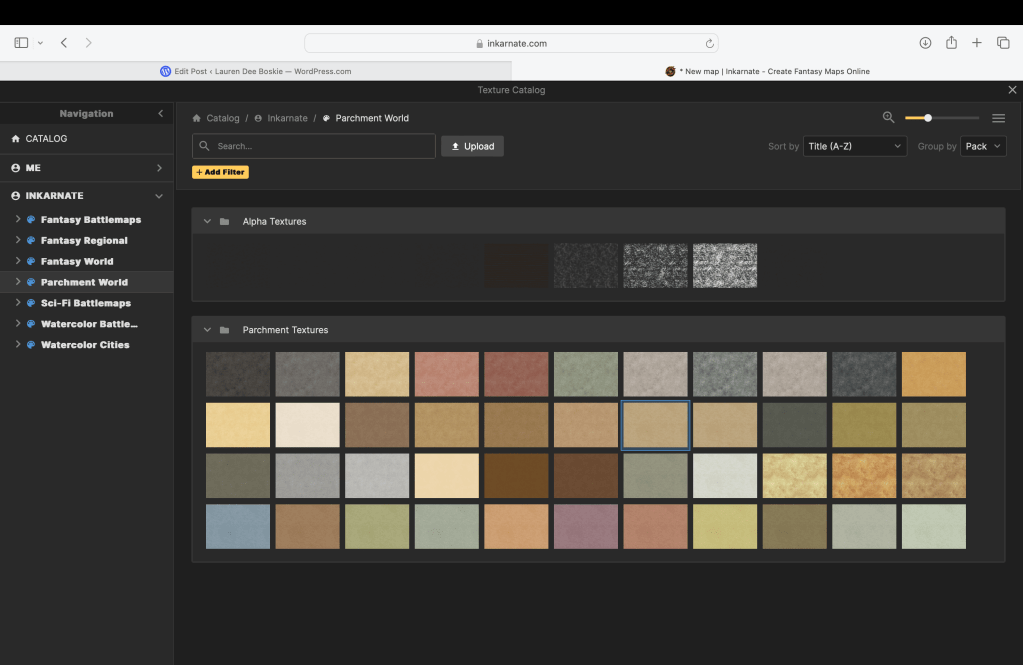Click the zoom magnifier icon beside the slider

[888, 118]
